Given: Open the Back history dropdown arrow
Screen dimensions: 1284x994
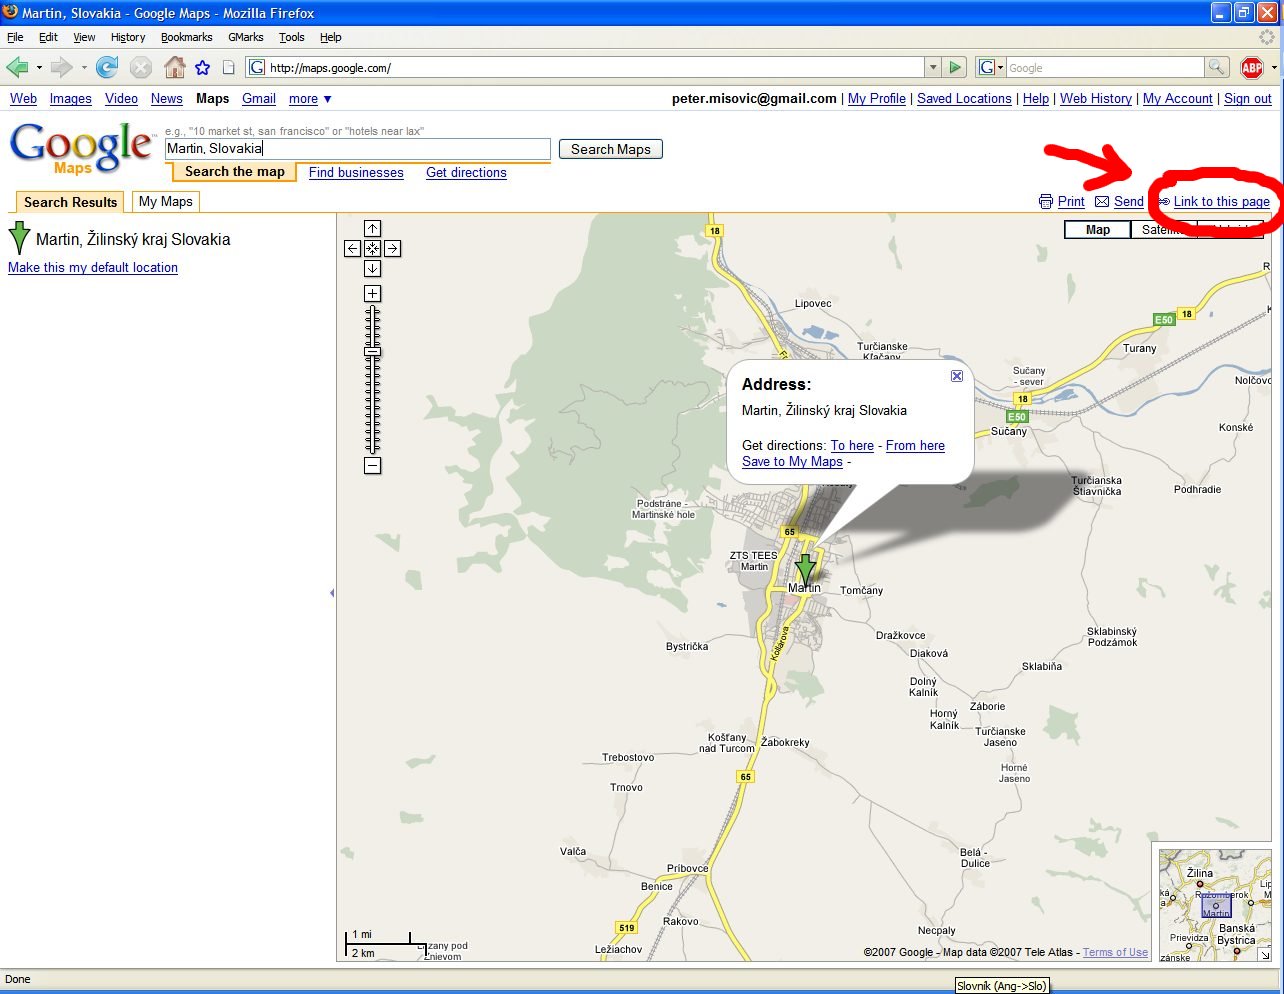Looking at the screenshot, I should coord(39,68).
